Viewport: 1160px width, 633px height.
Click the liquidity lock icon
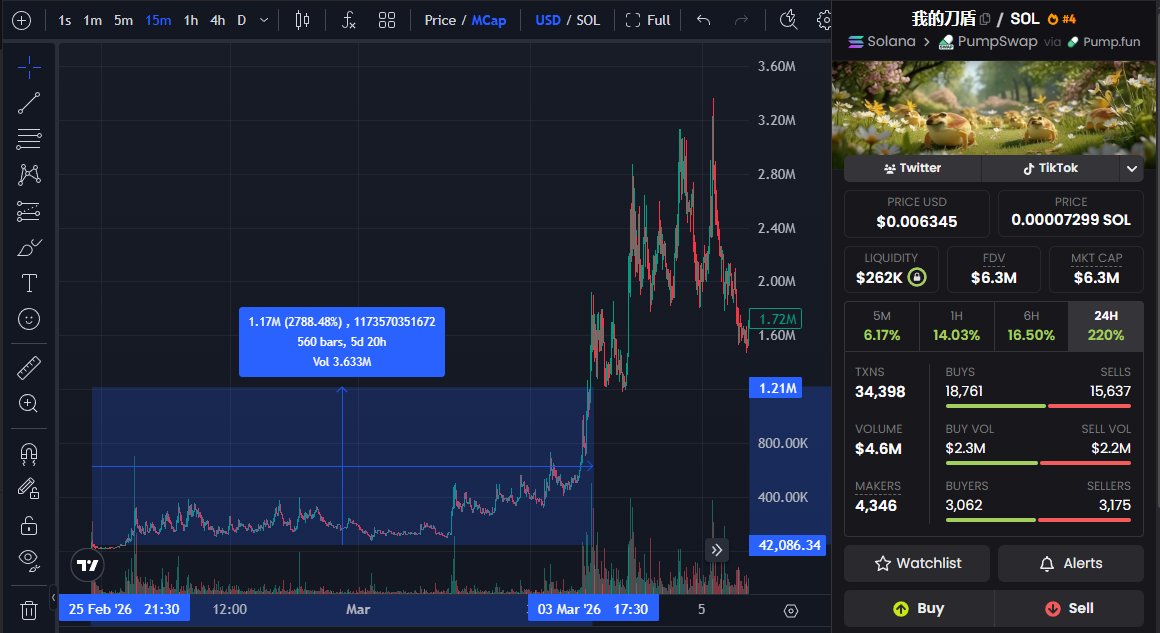[917, 278]
